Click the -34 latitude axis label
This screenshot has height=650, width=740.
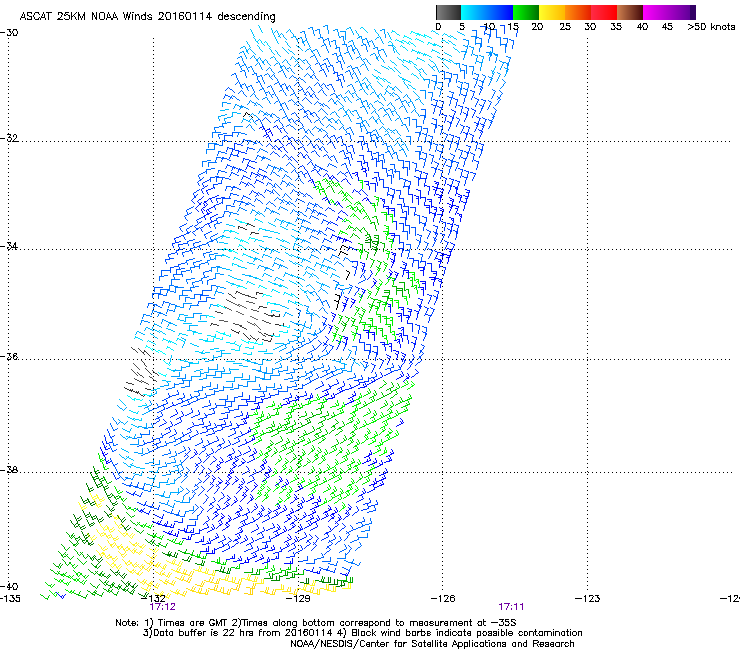pos(9,246)
